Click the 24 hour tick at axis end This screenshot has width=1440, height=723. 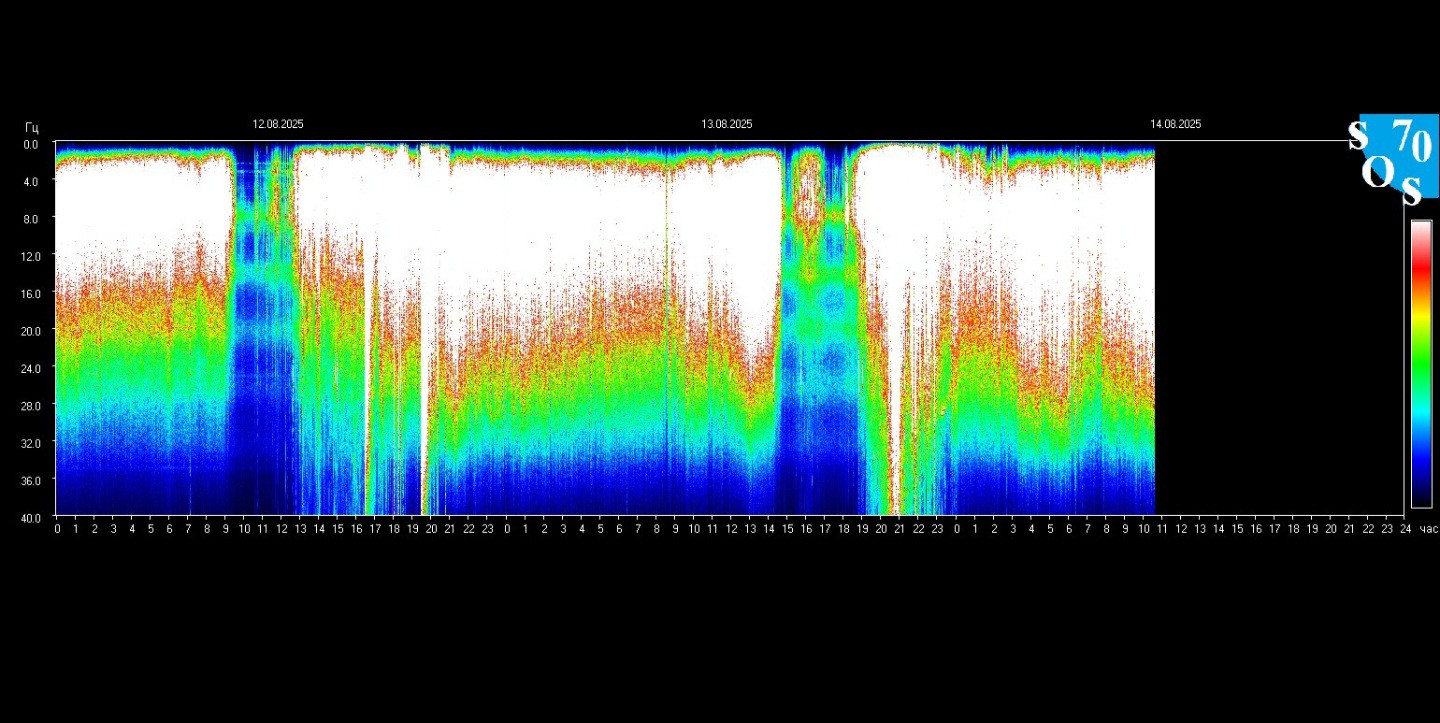[1405, 529]
